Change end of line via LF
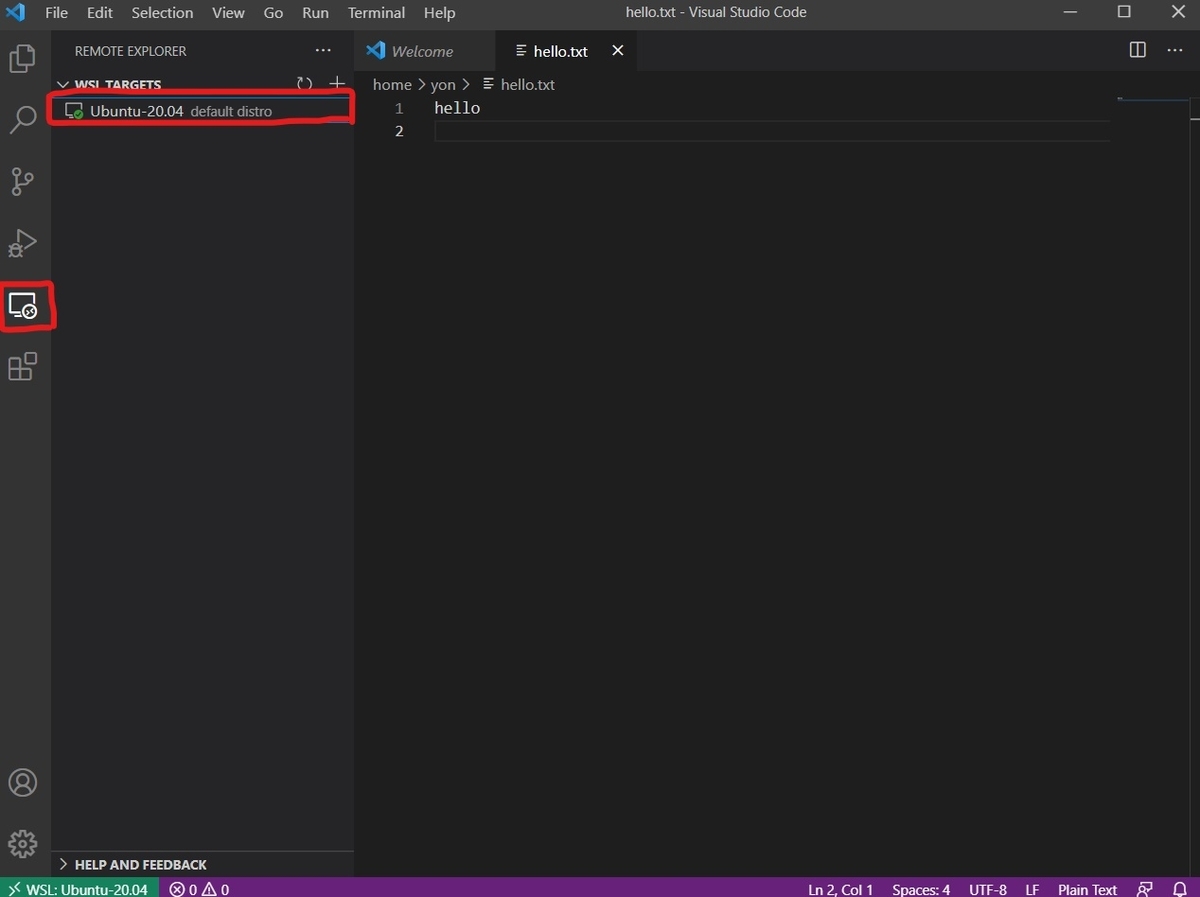Image resolution: width=1200 pixels, height=897 pixels. point(1032,889)
